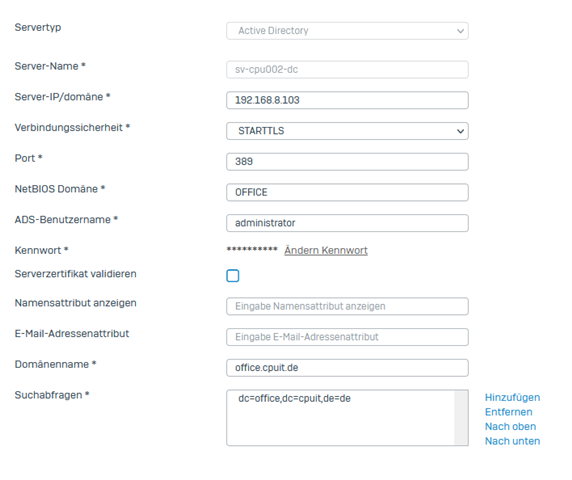Select the dc=office,dc=cpuit,de=de search query entry
572x480 pixels.
[294, 398]
